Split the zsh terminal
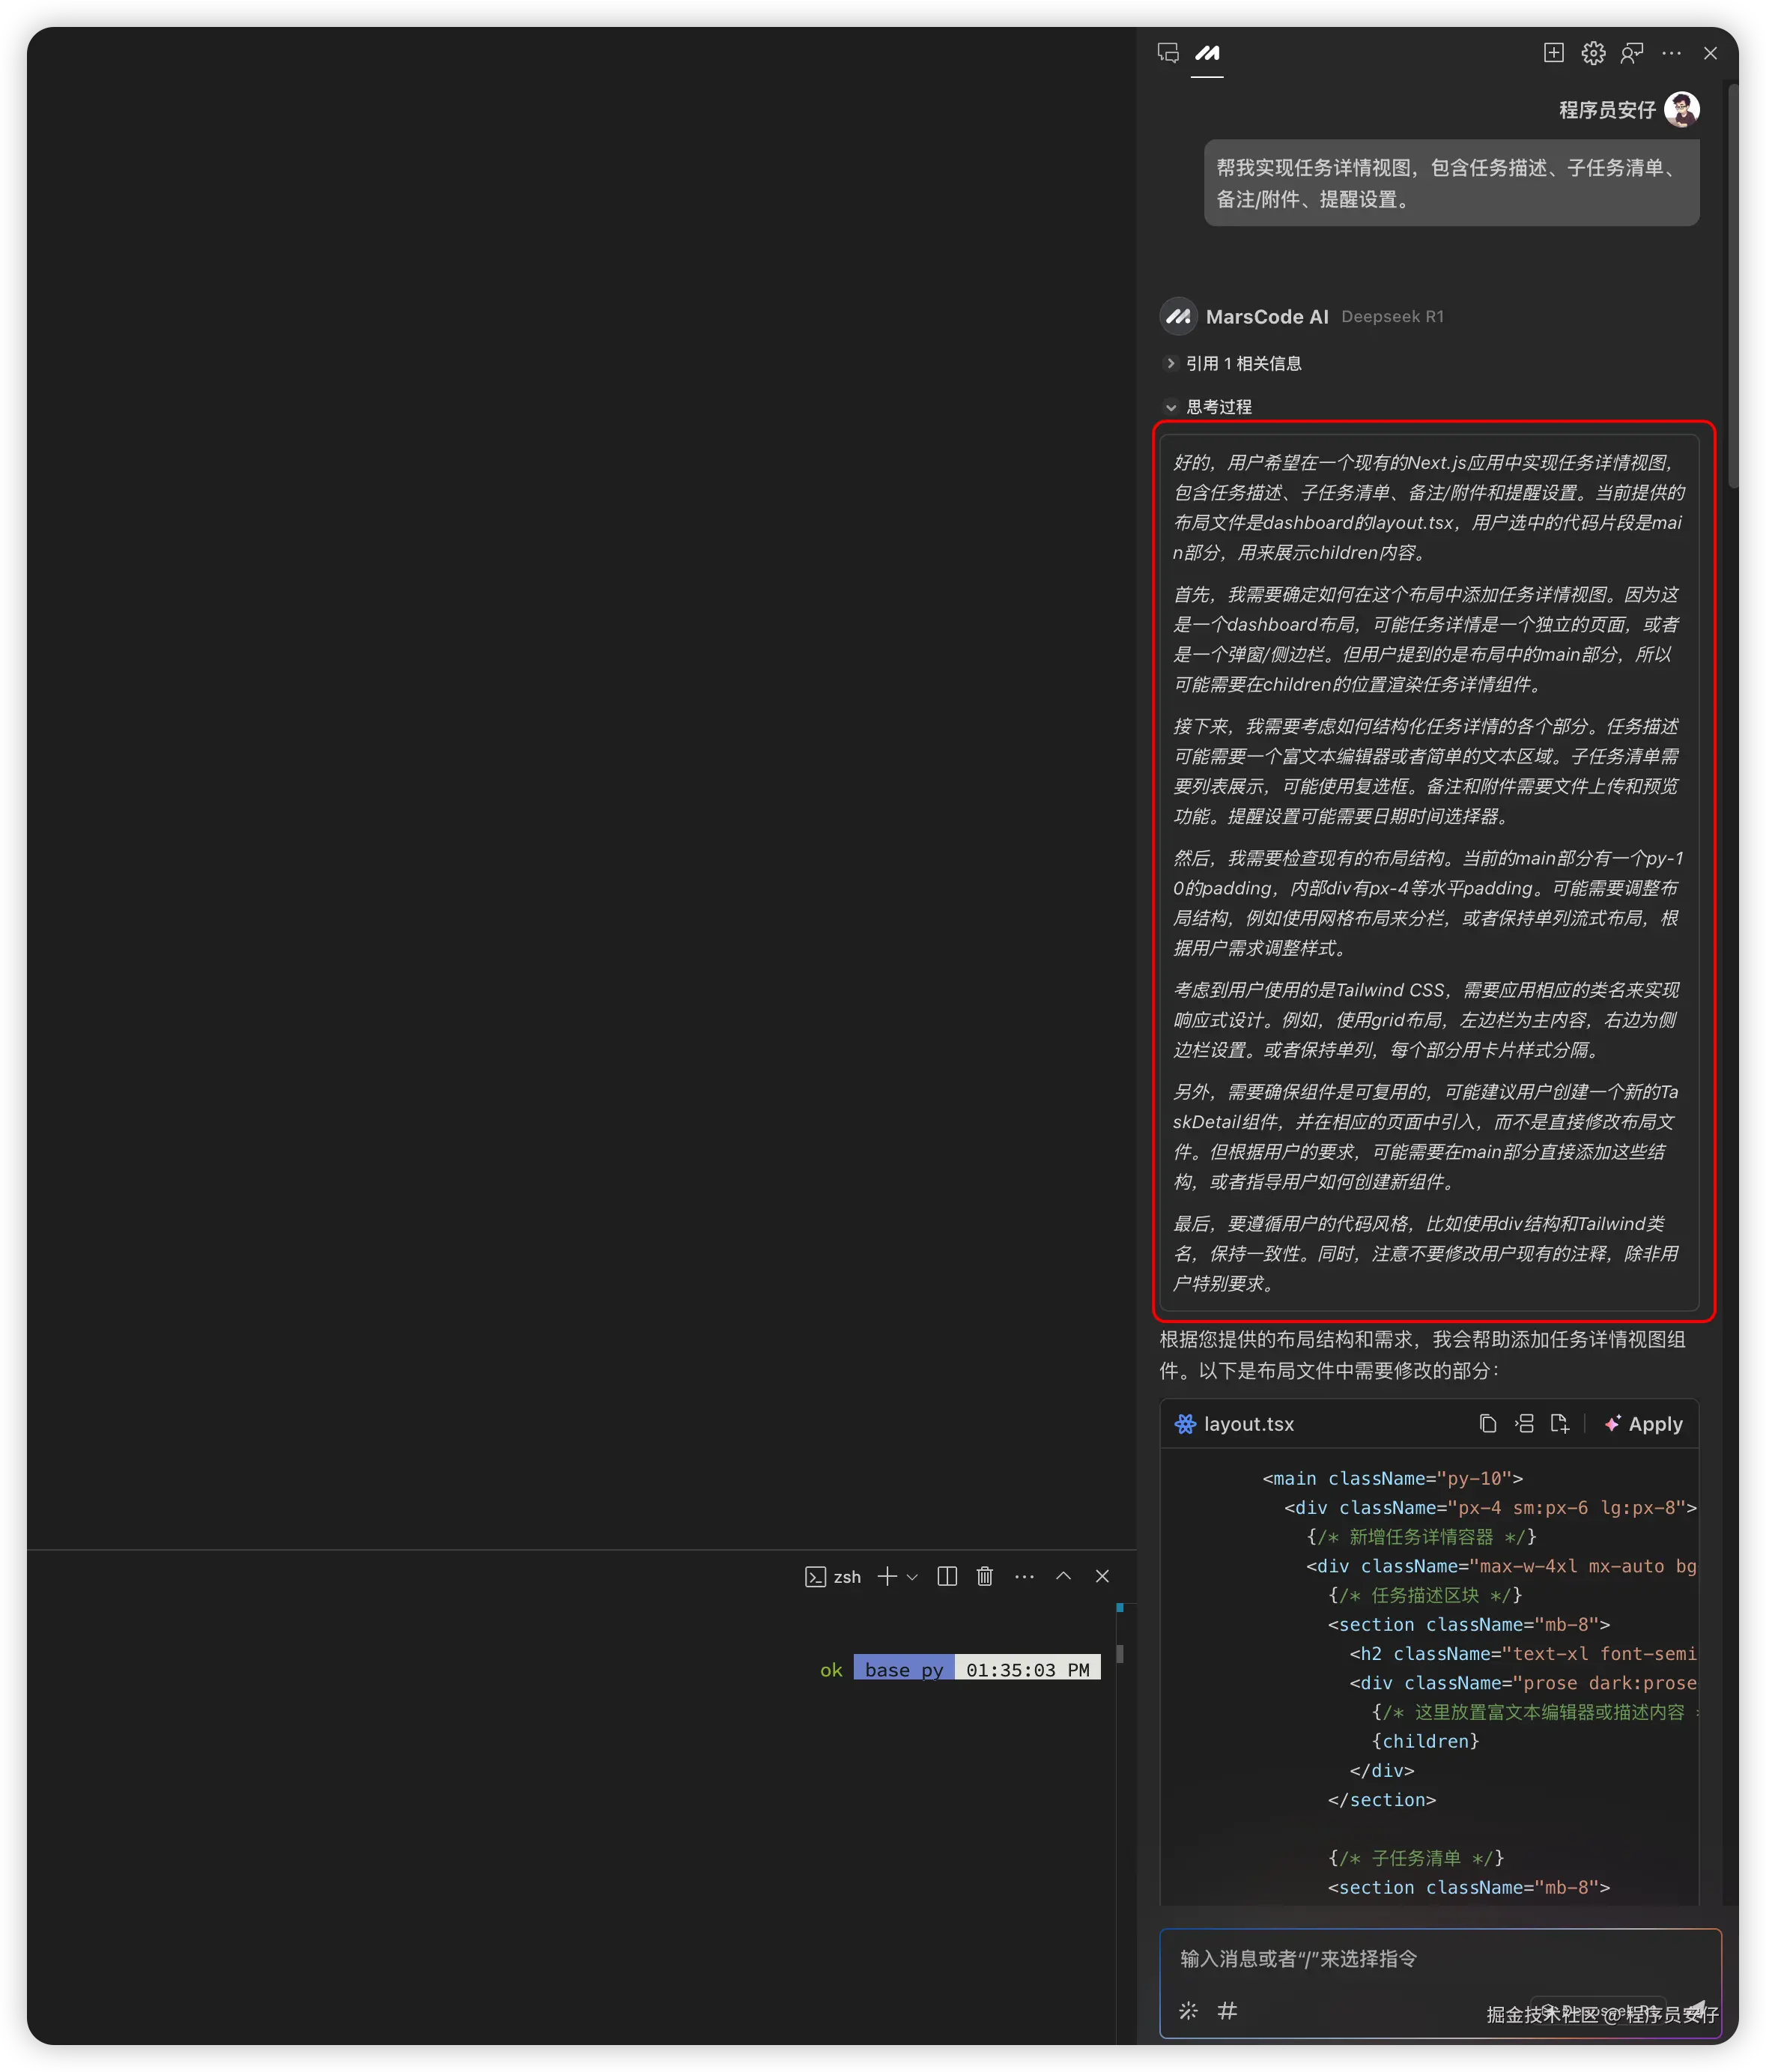Viewport: 1766px width, 2072px height. [947, 1577]
